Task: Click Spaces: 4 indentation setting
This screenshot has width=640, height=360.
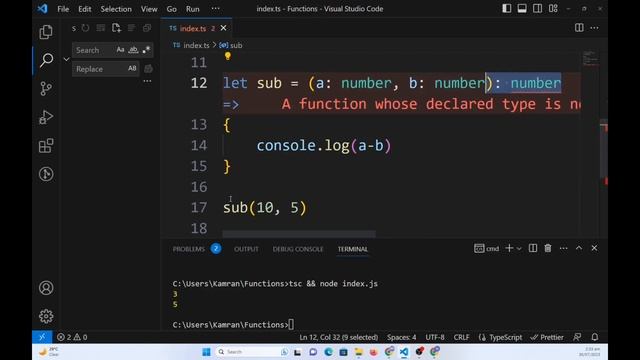Action: click(x=402, y=337)
